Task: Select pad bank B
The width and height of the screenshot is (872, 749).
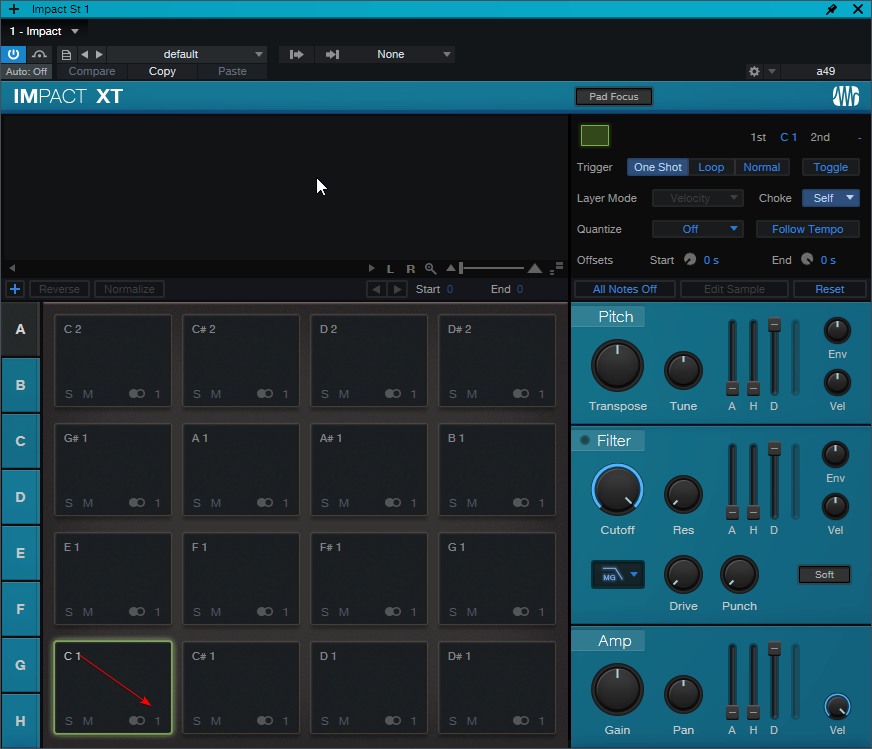Action: pos(20,385)
